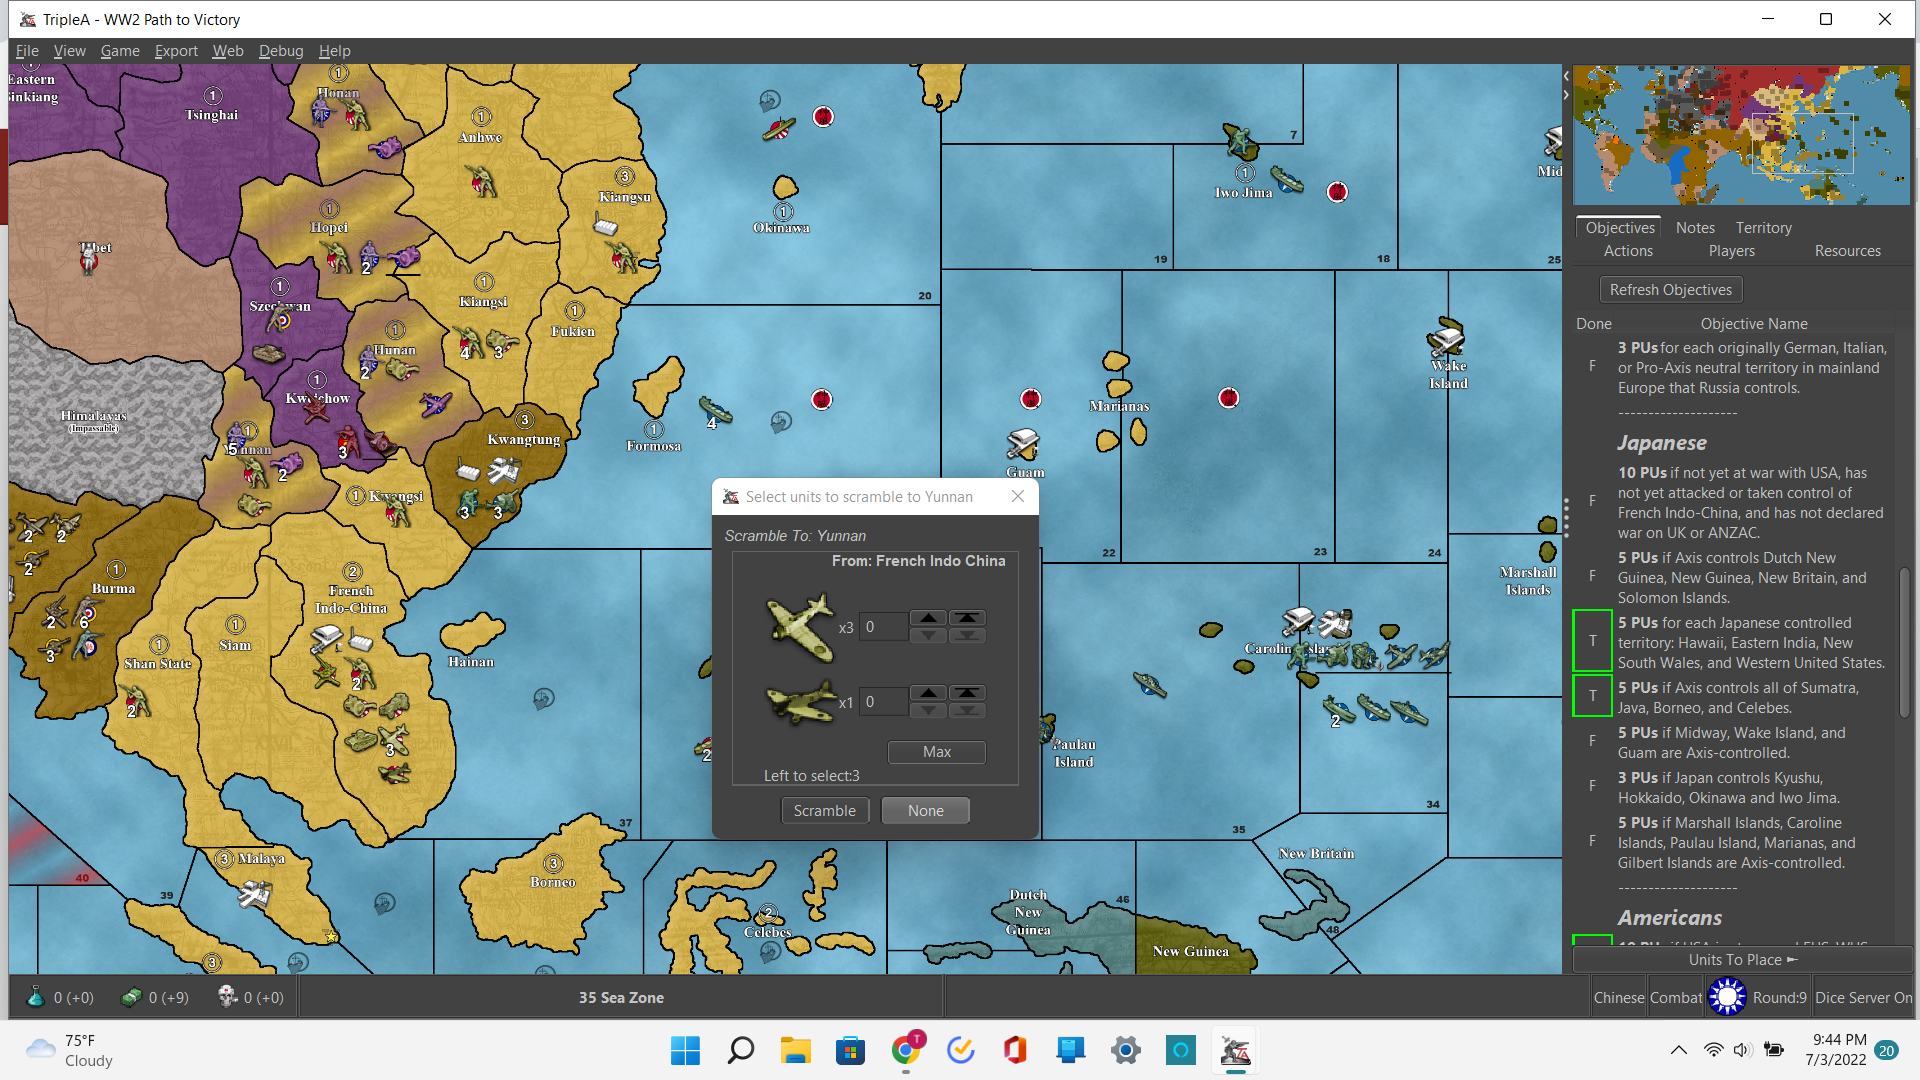This screenshot has width=1920, height=1080.
Task: Click the convoy marker east of Okinawa
Action: click(823, 117)
